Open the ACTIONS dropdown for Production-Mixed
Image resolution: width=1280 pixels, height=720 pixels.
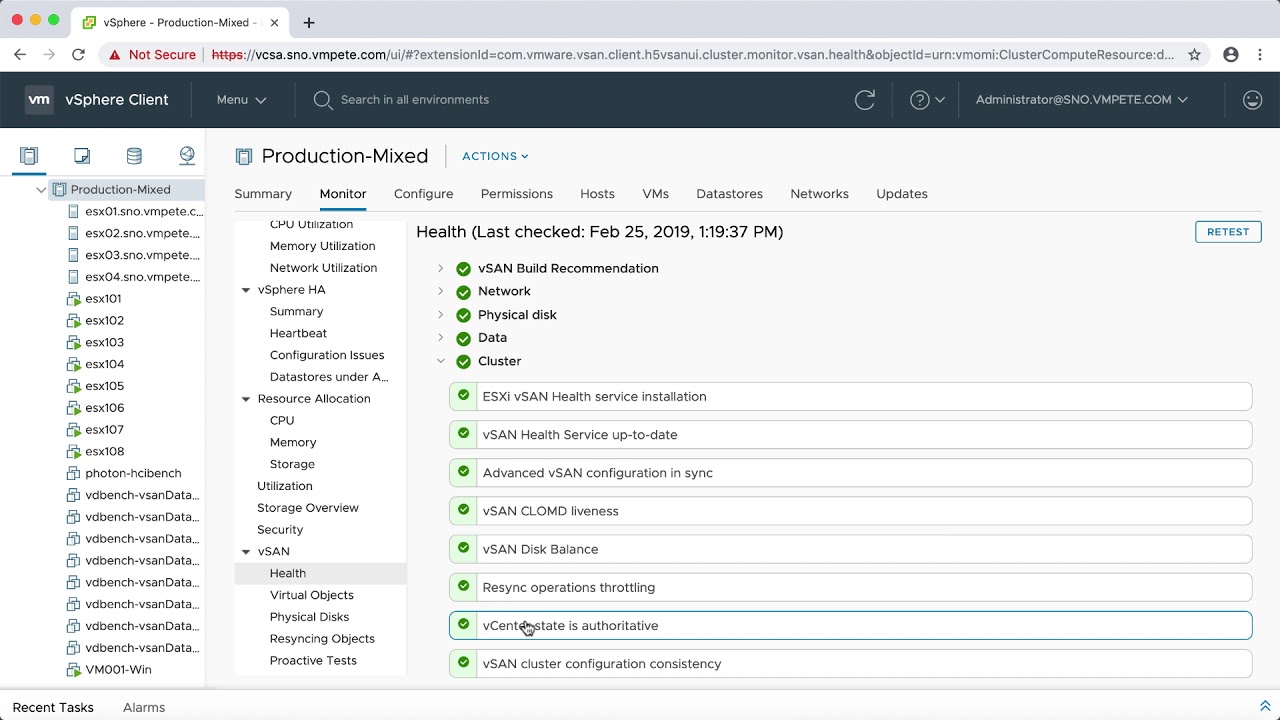[x=495, y=156]
